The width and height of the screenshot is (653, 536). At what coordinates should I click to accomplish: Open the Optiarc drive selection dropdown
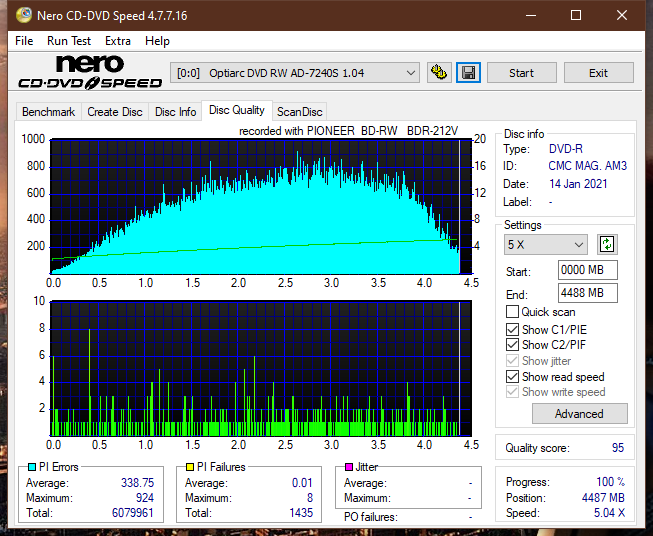click(295, 73)
